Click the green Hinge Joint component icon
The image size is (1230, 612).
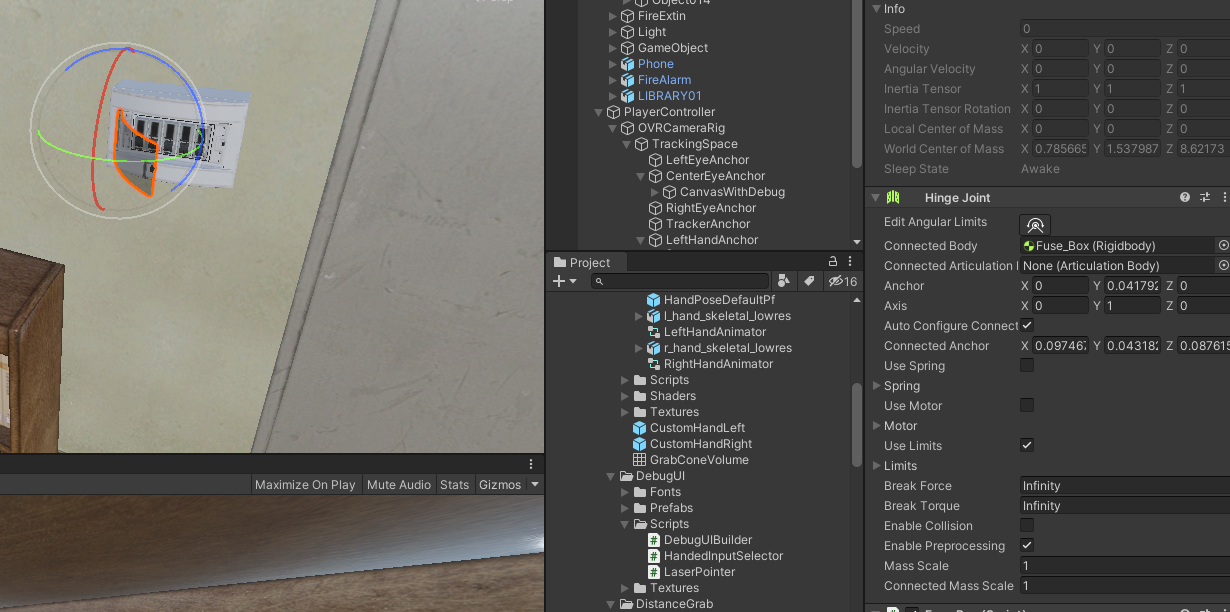893,198
